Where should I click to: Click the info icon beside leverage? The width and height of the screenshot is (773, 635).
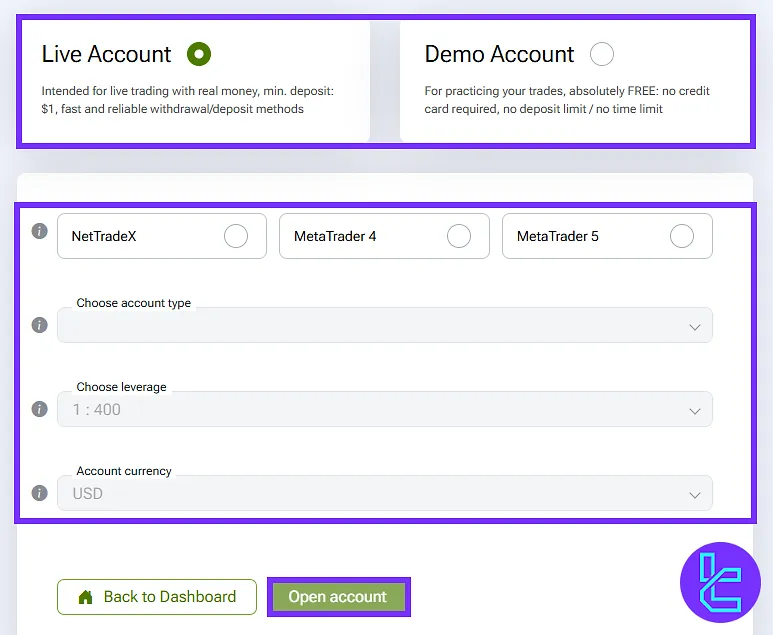pos(39,409)
